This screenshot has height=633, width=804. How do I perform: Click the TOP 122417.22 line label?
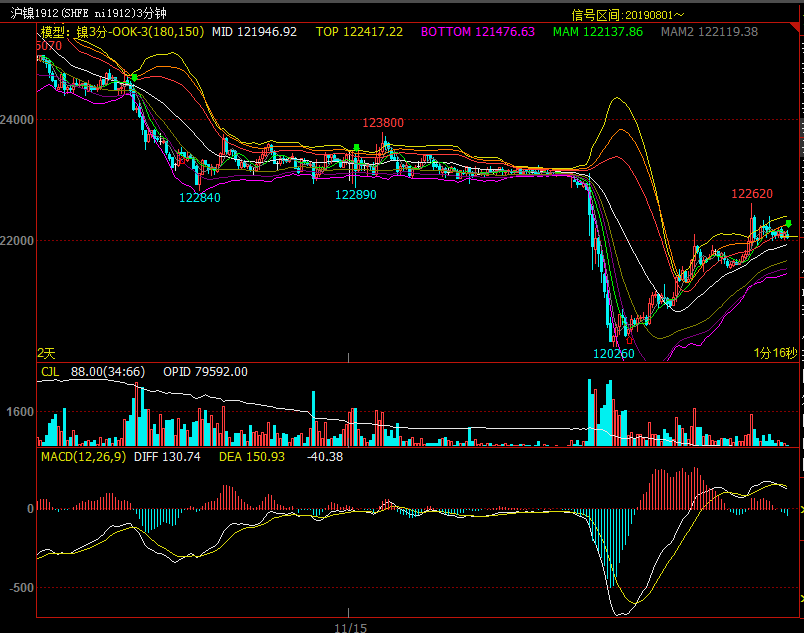[359, 32]
